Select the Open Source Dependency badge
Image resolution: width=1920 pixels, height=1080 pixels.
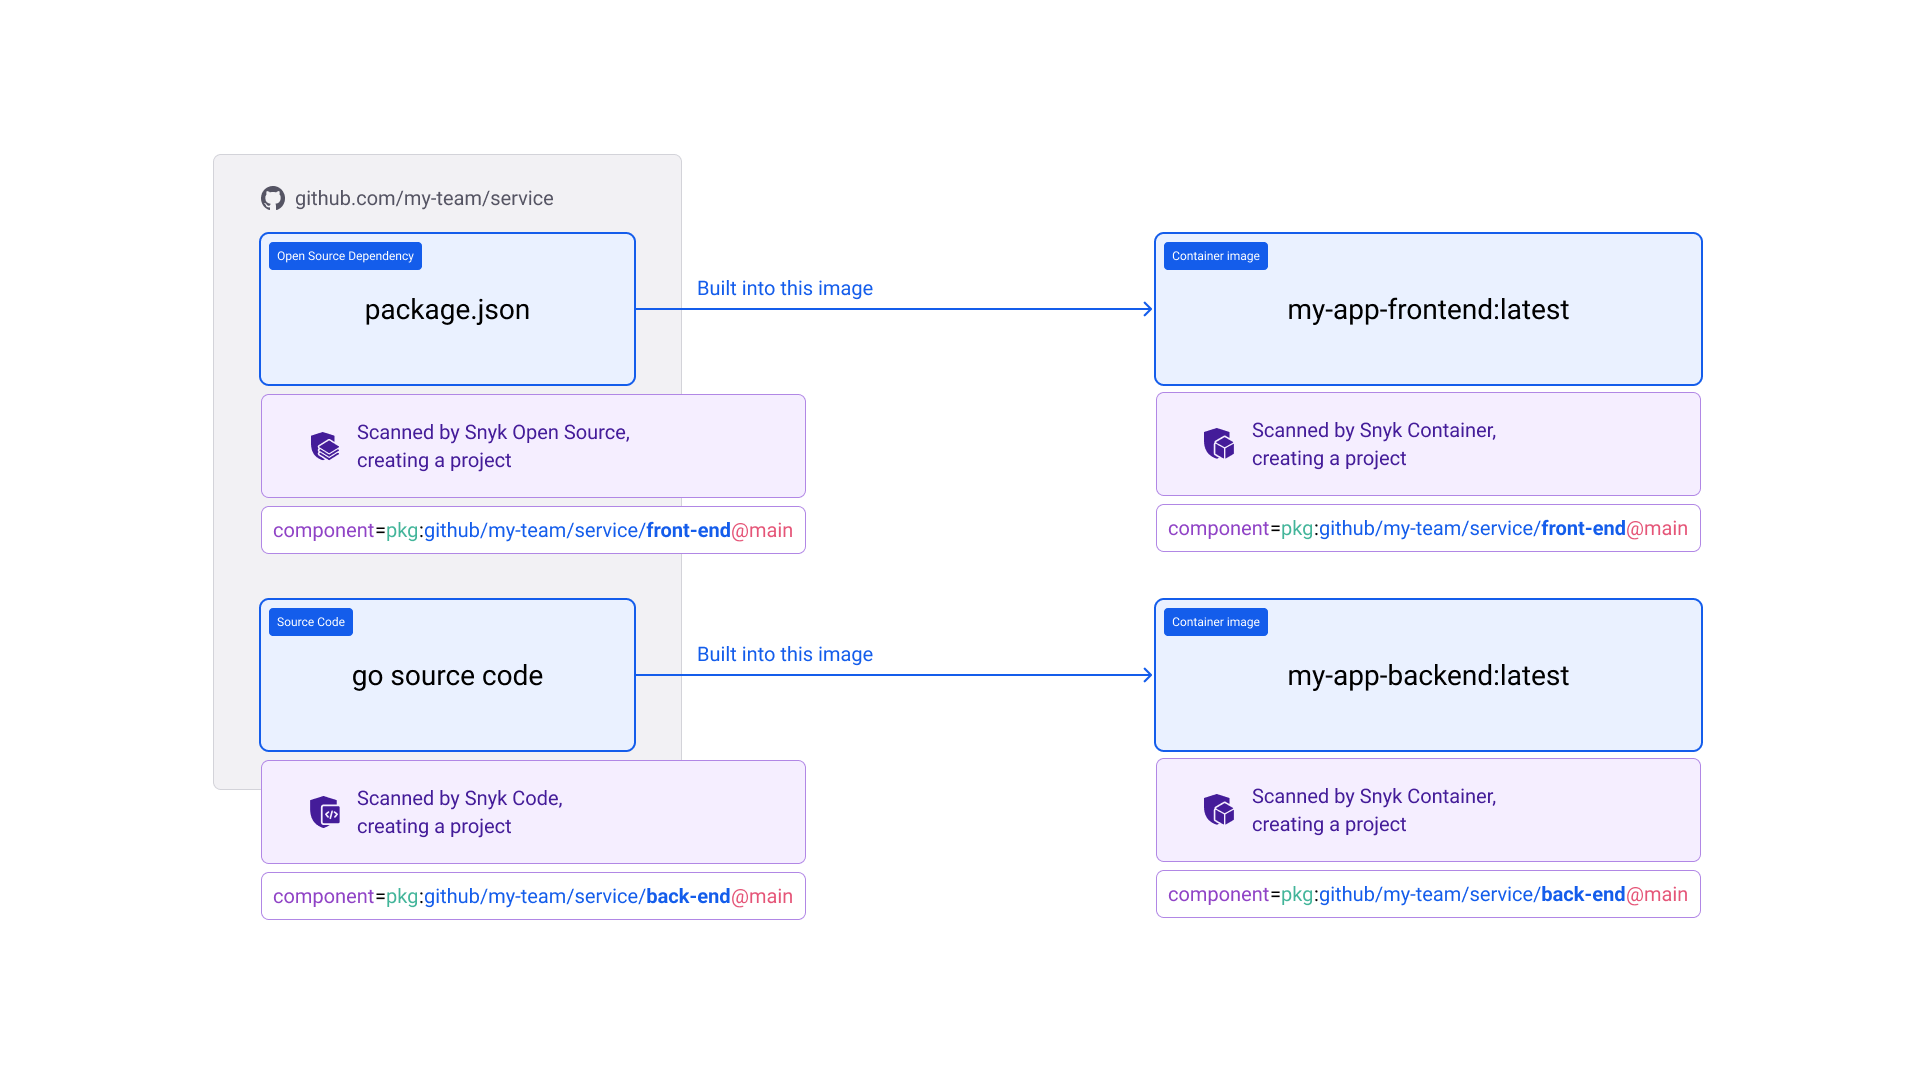(x=344, y=255)
